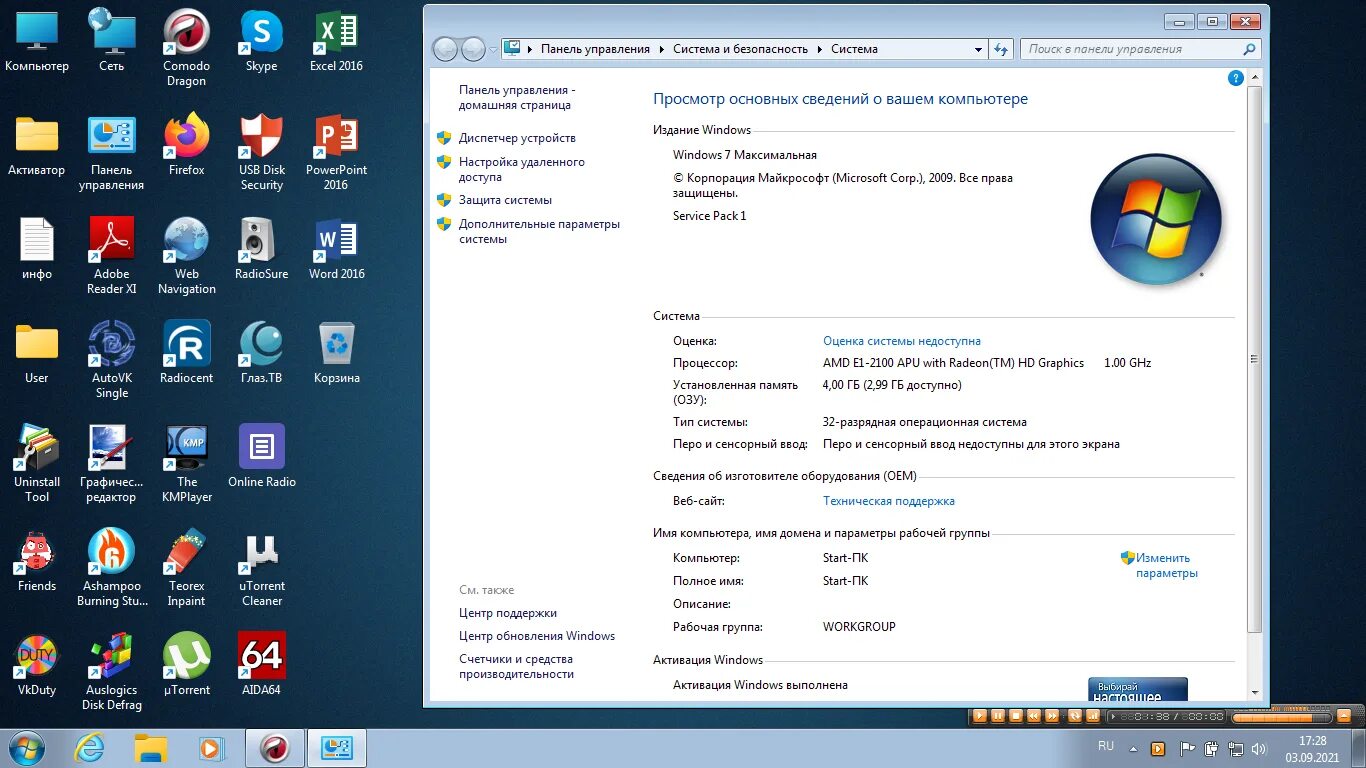Open Защита системы link

pos(505,200)
